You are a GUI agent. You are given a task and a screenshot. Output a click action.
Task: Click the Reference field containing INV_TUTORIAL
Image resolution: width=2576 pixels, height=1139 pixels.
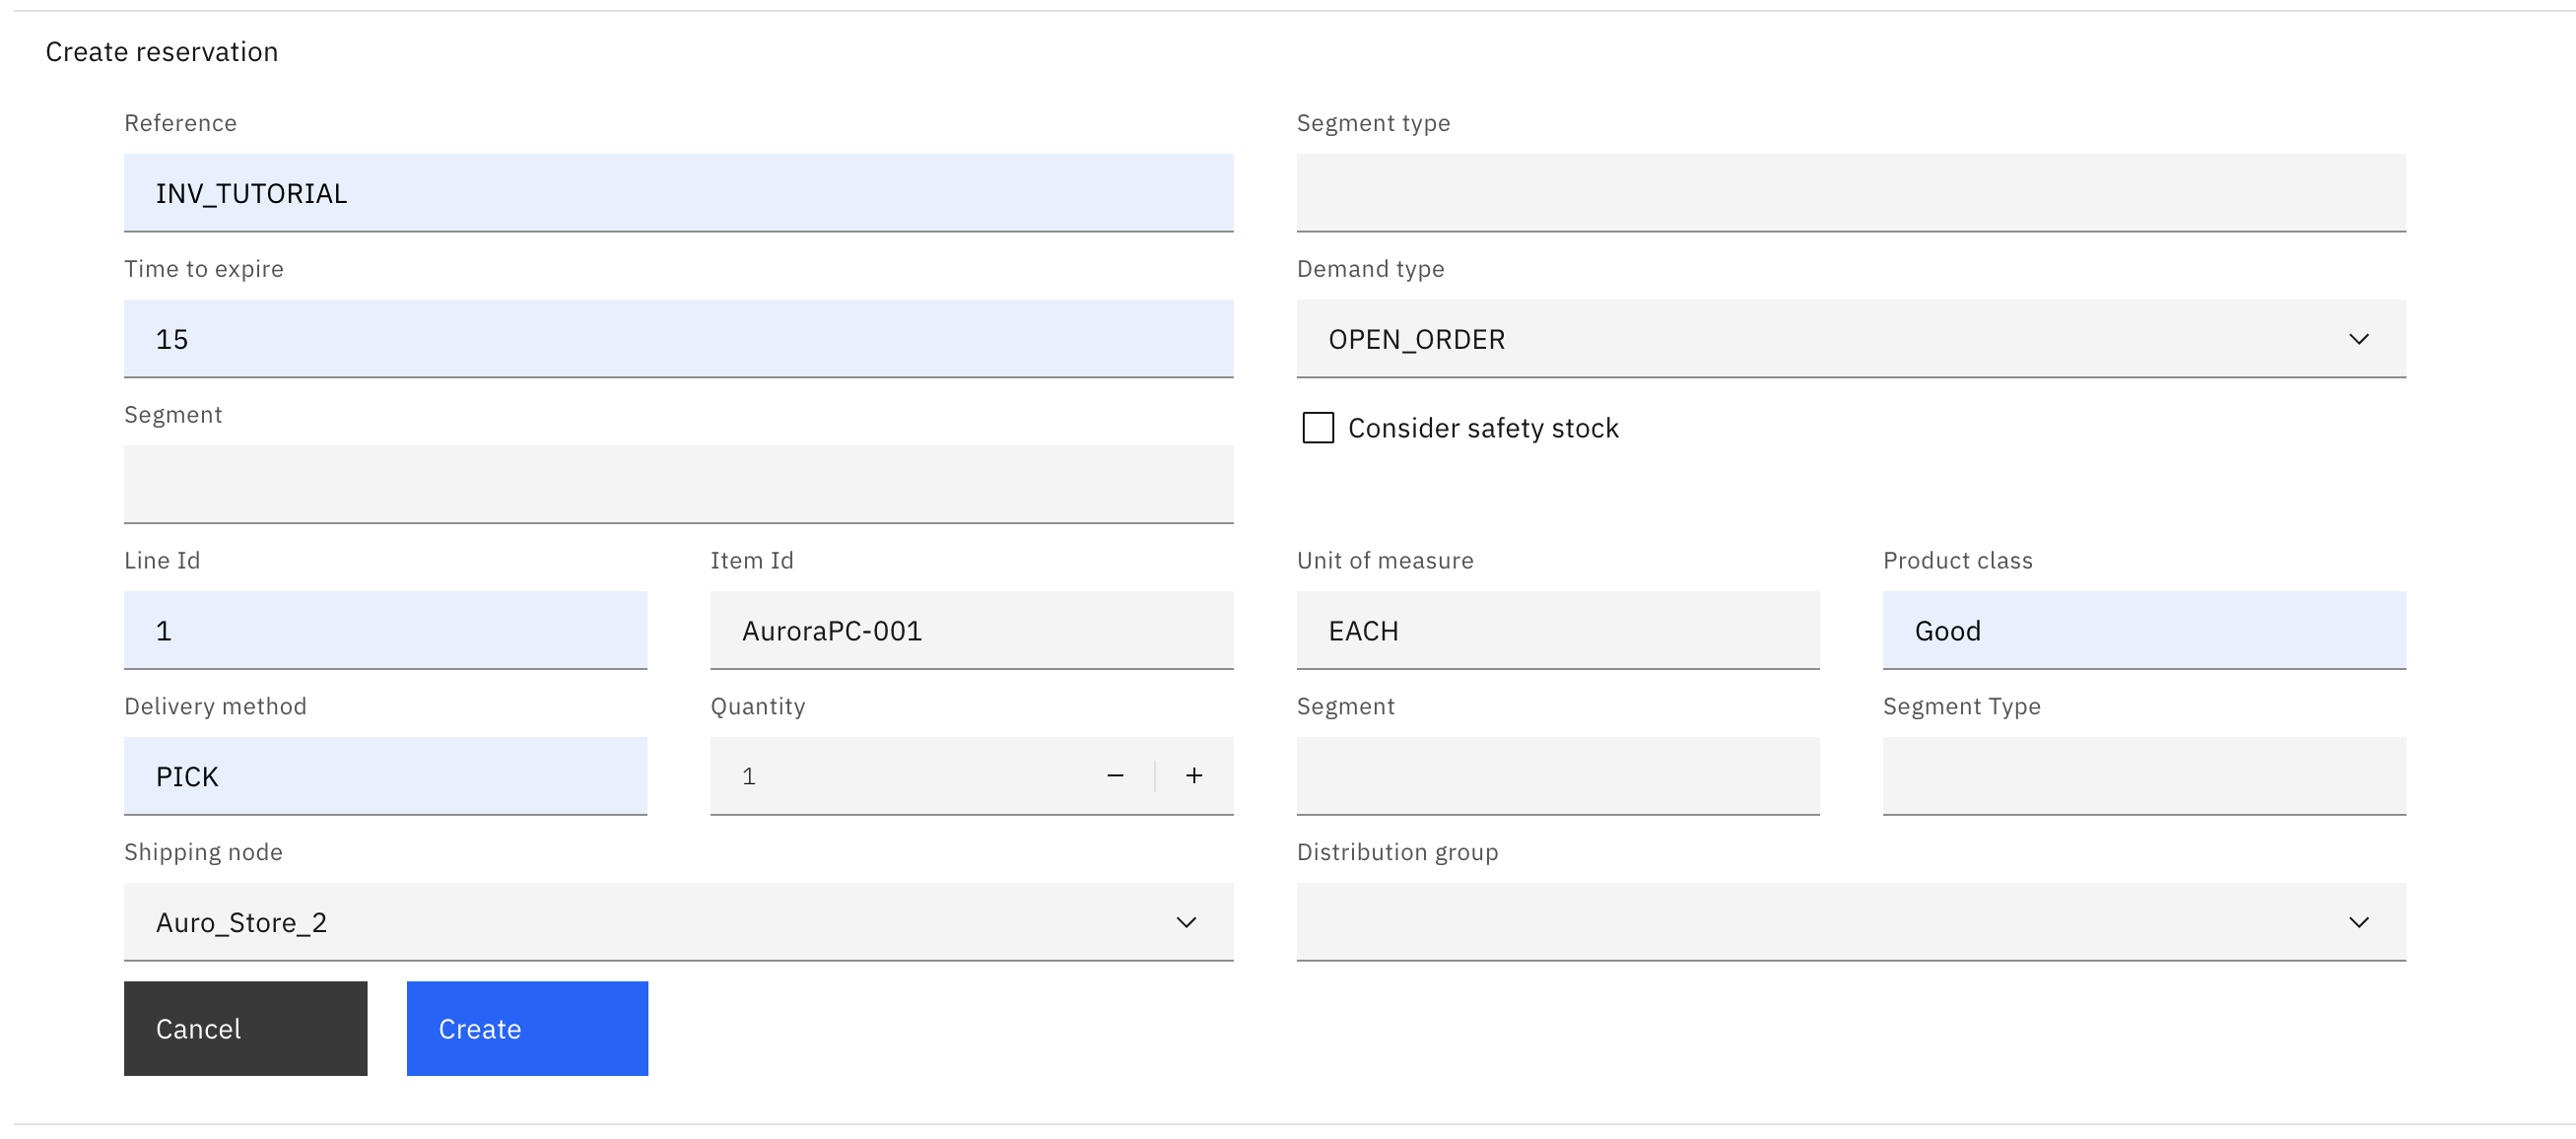pyautogui.click(x=678, y=193)
